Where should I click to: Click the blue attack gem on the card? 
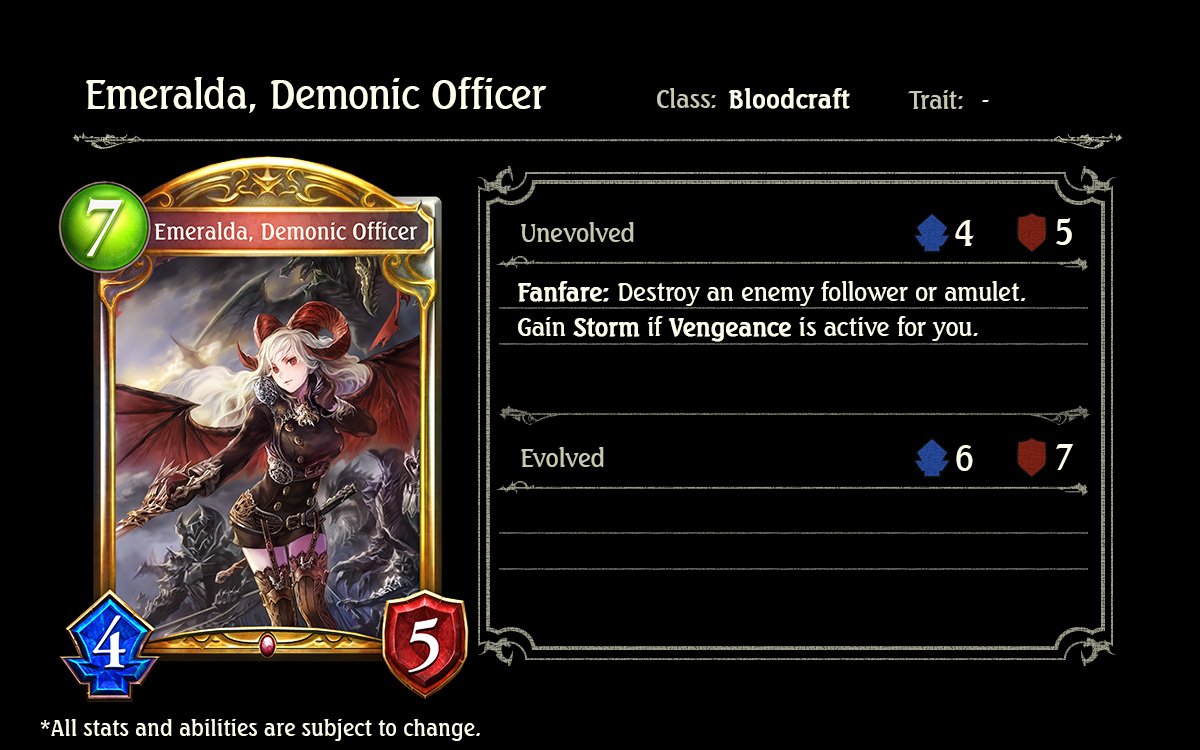(109, 646)
